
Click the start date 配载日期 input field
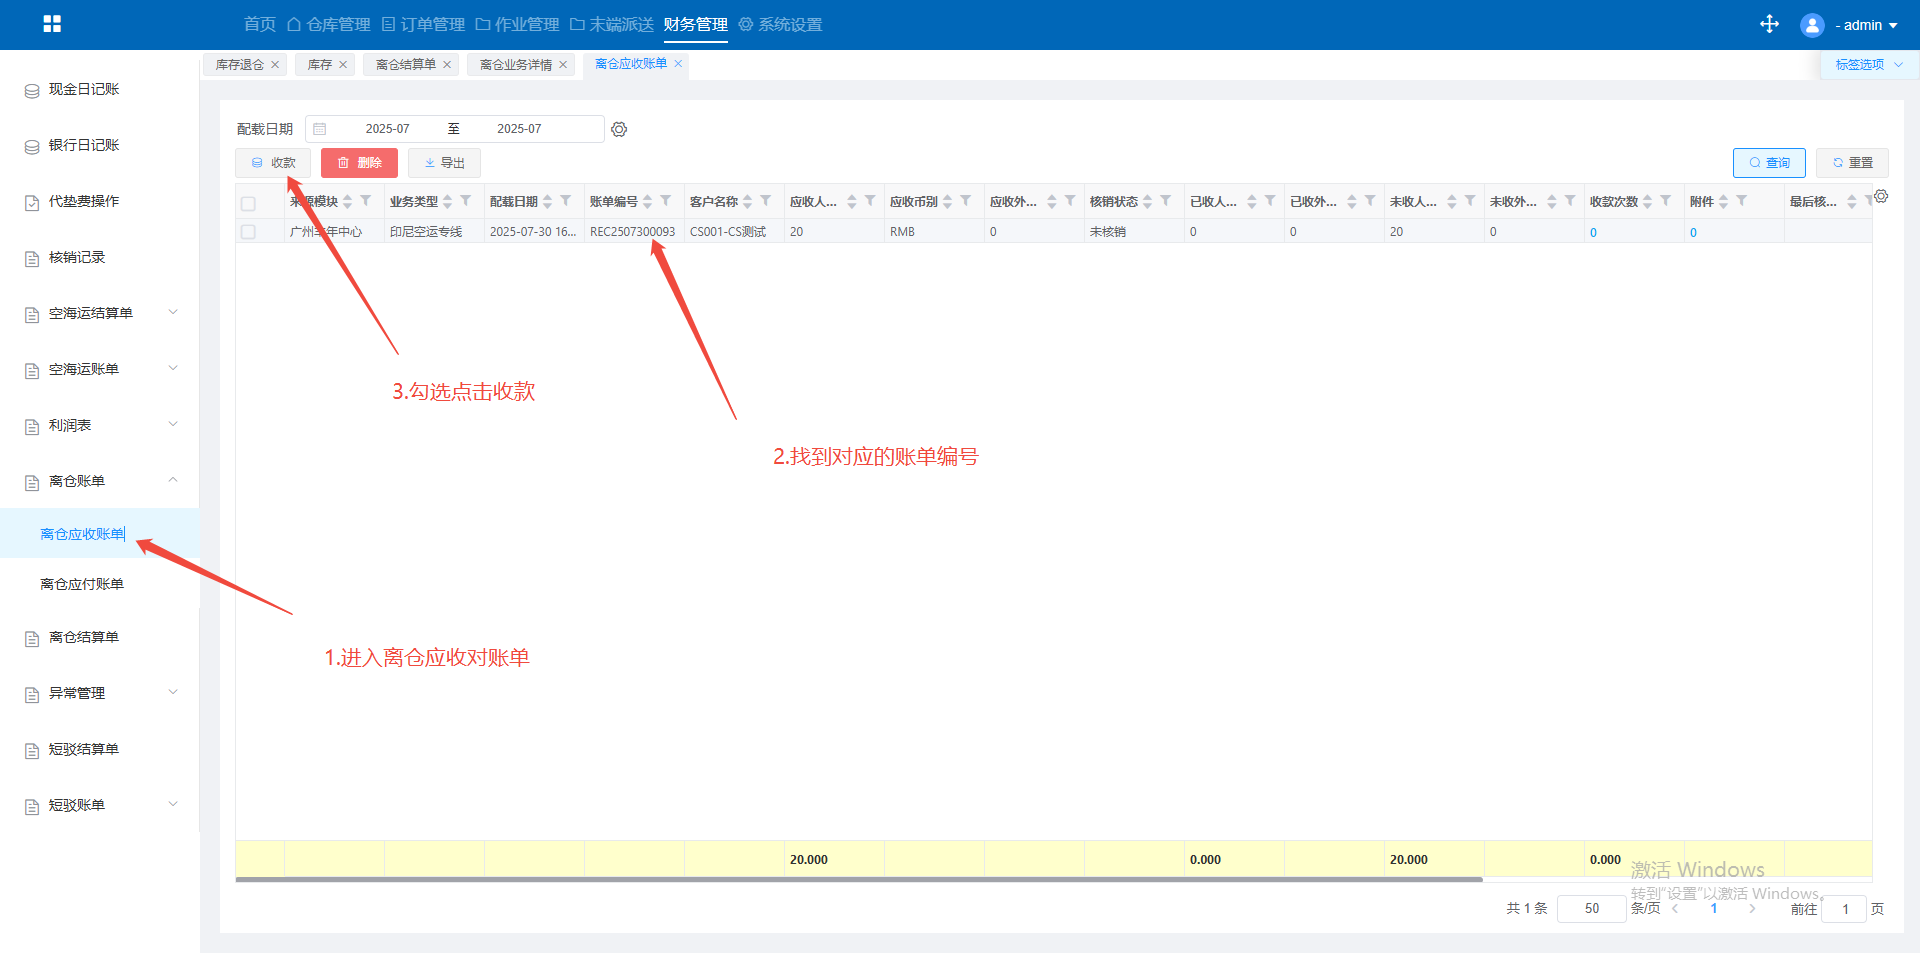click(387, 129)
